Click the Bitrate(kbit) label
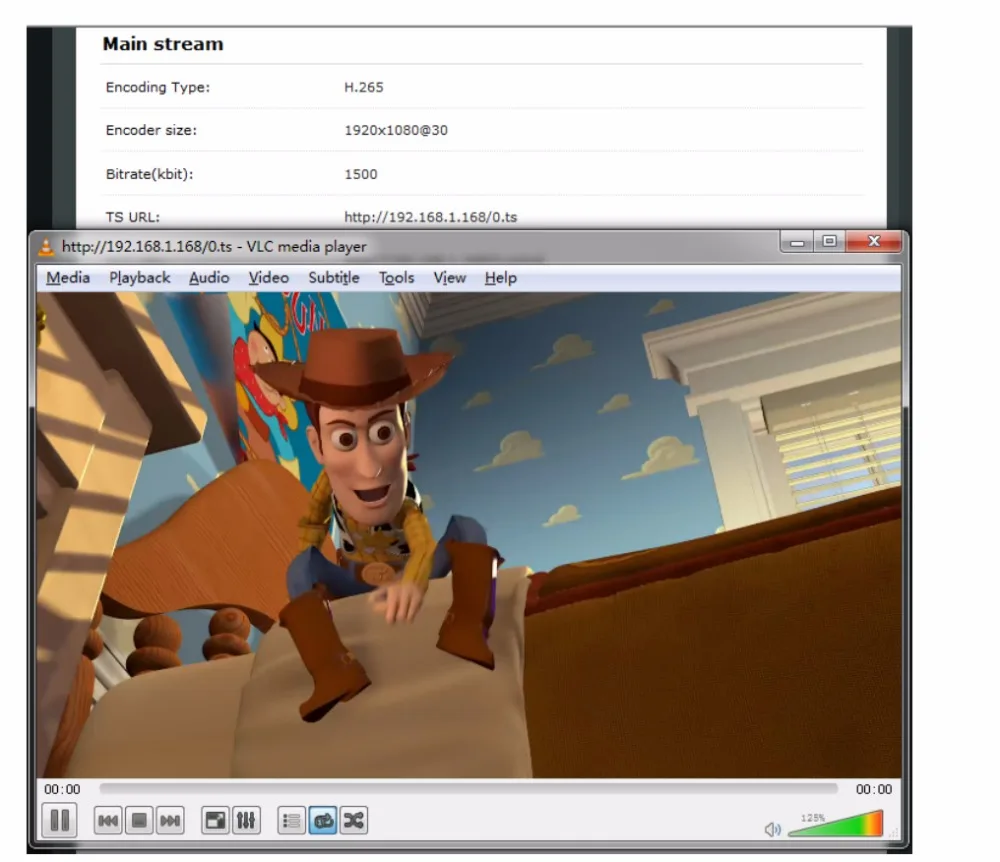The height and width of the screenshot is (862, 1000). [x=149, y=174]
